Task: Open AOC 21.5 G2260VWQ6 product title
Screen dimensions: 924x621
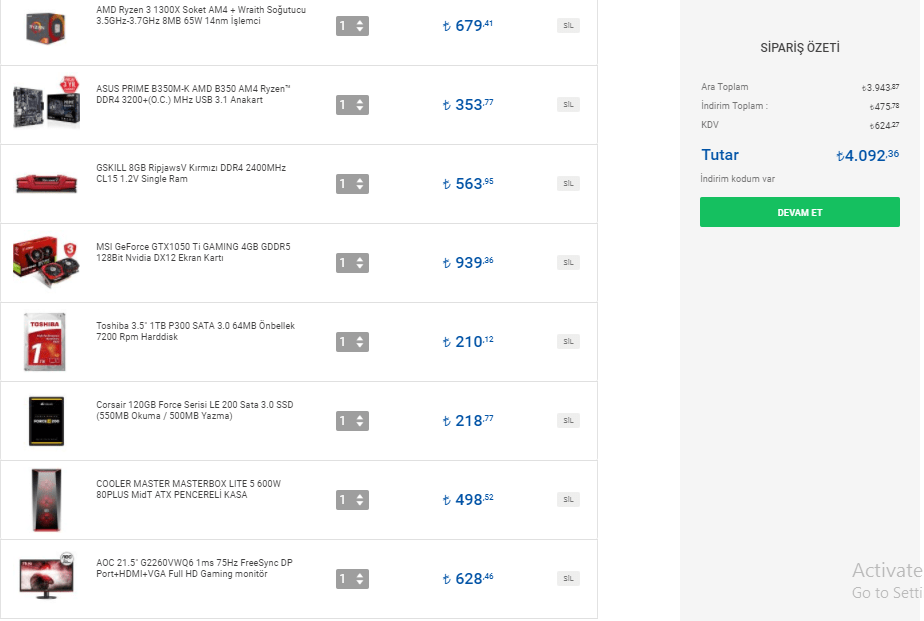Action: 194,568
